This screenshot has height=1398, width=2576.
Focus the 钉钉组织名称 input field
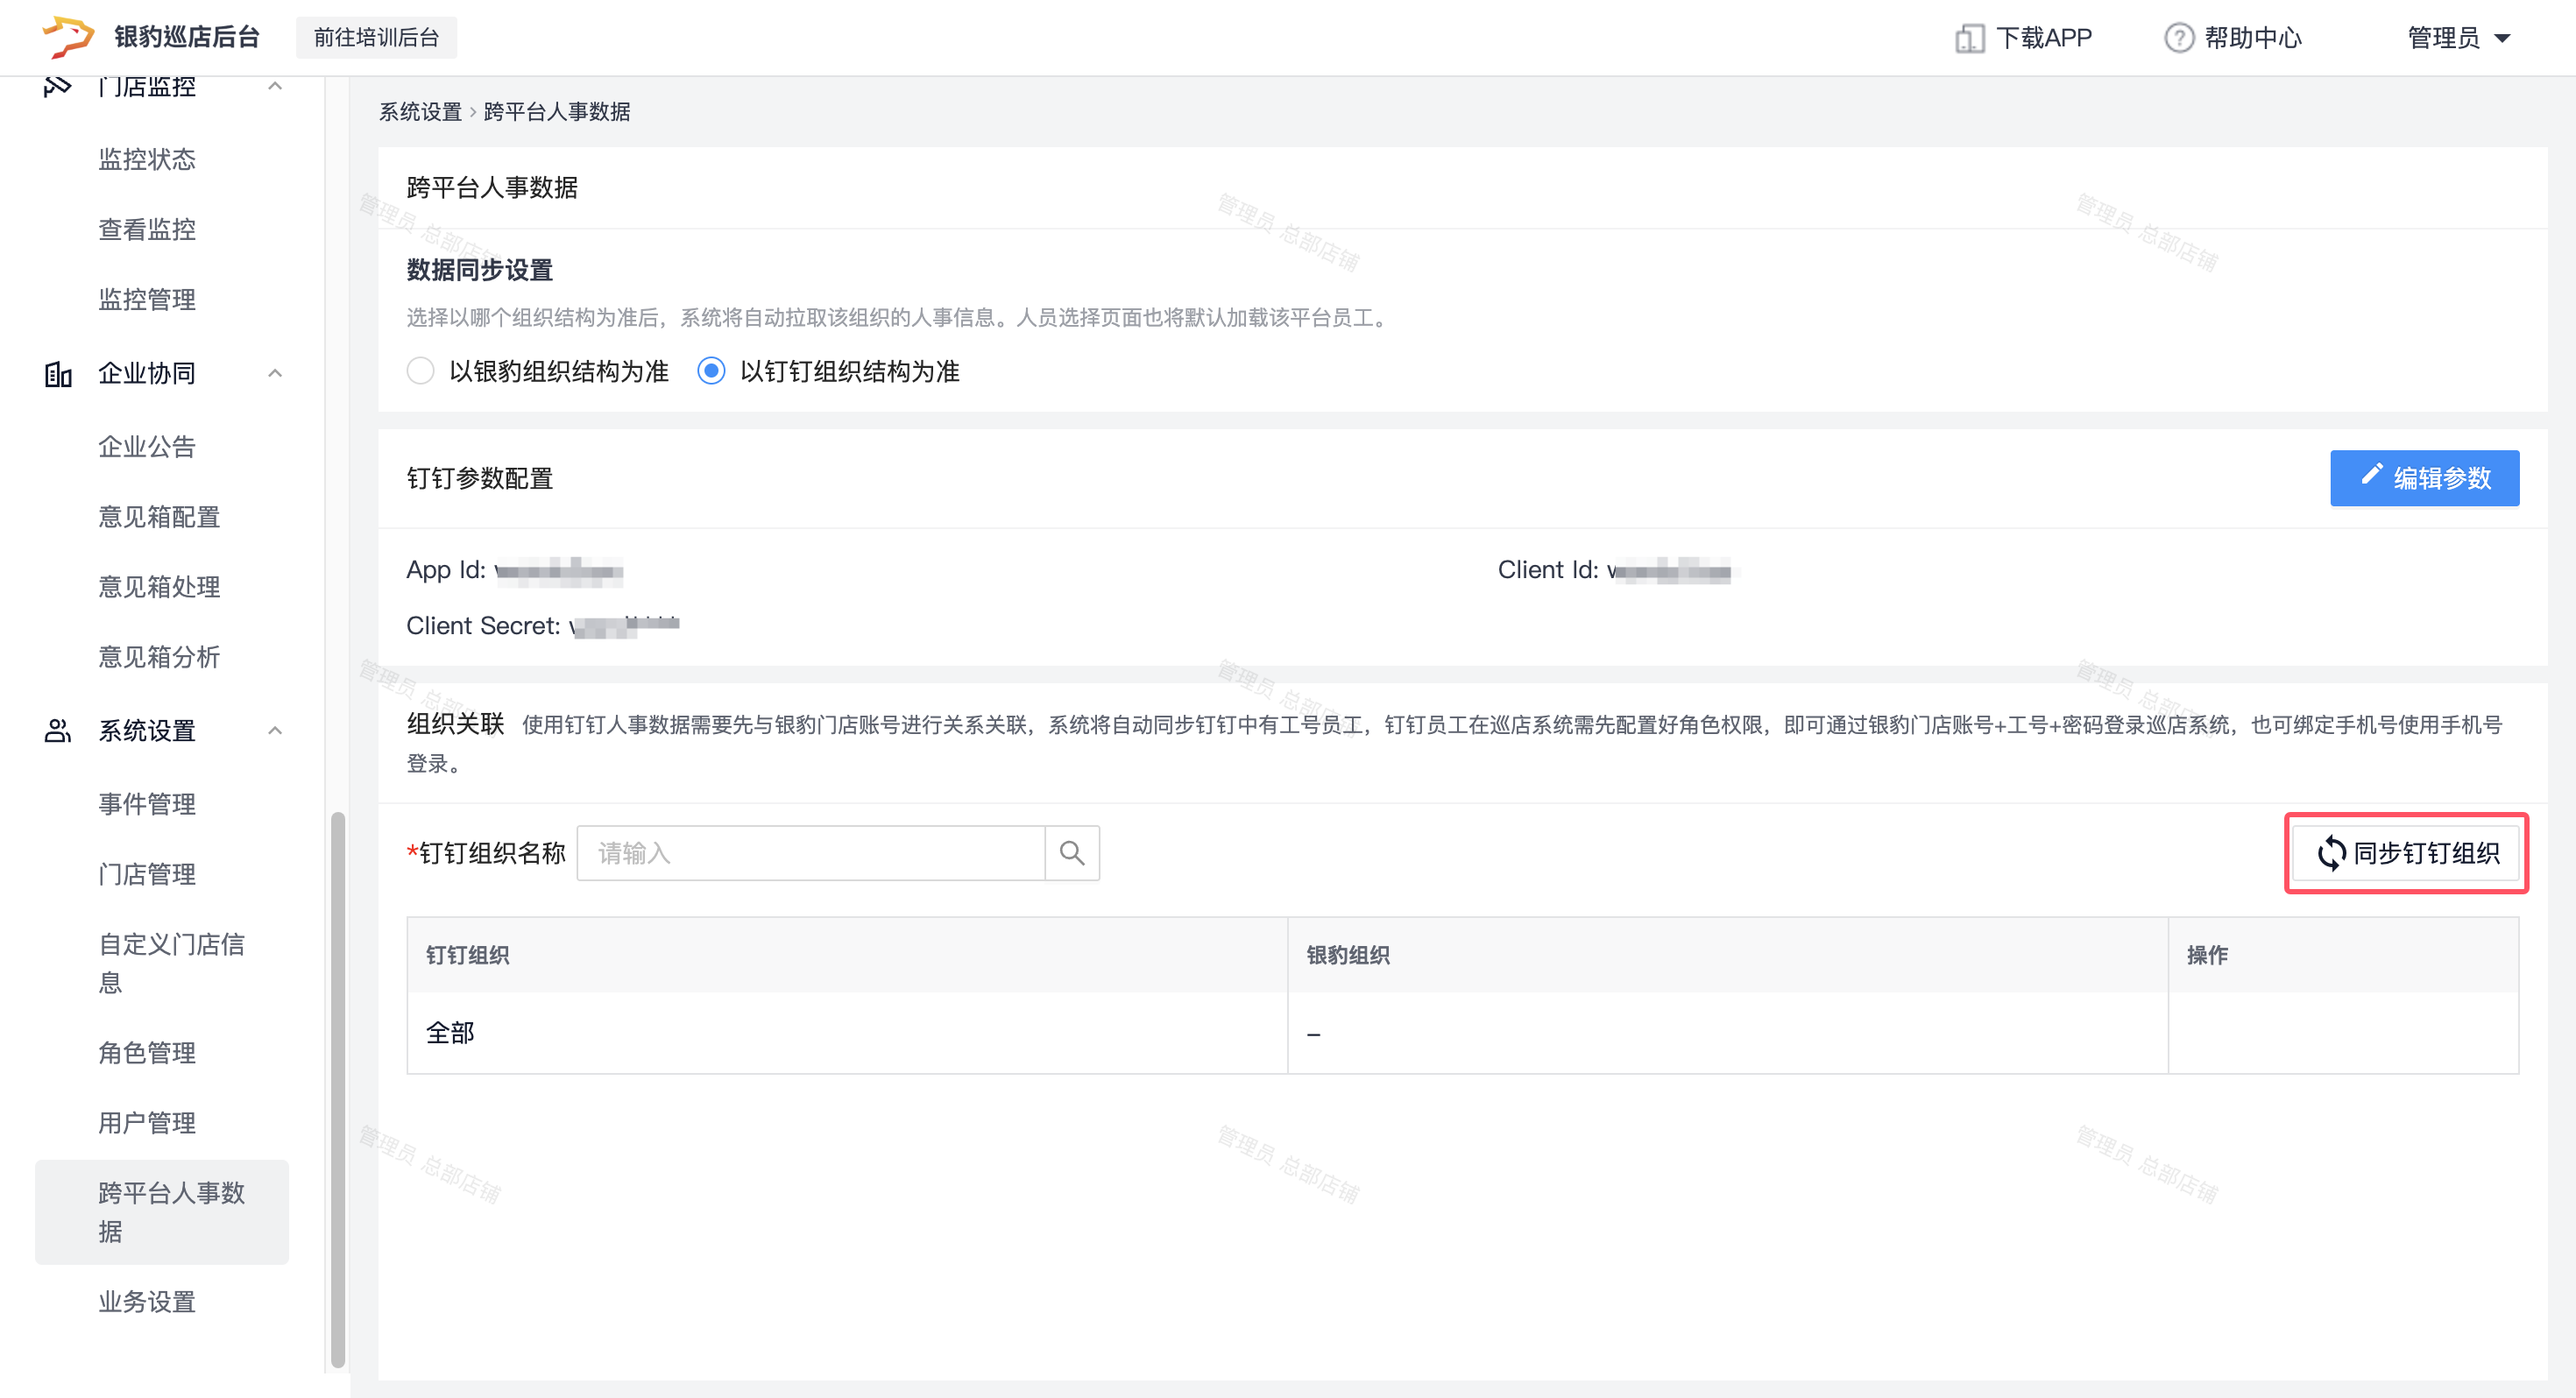[x=810, y=853]
